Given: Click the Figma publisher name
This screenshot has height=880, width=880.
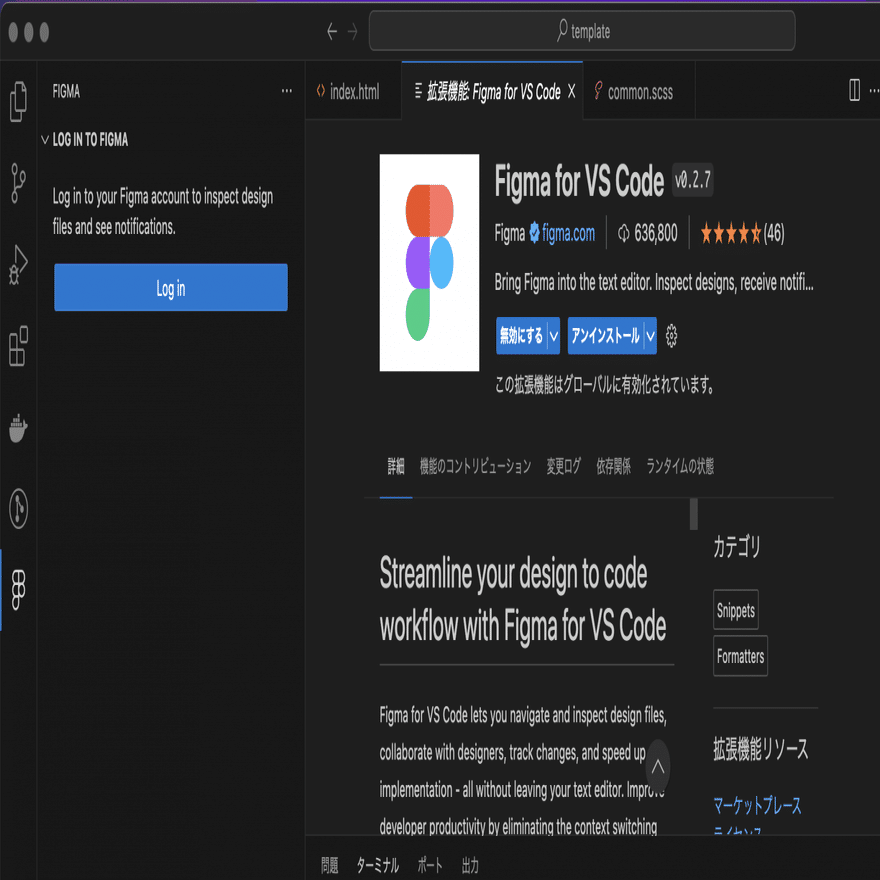Looking at the screenshot, I should point(510,233).
